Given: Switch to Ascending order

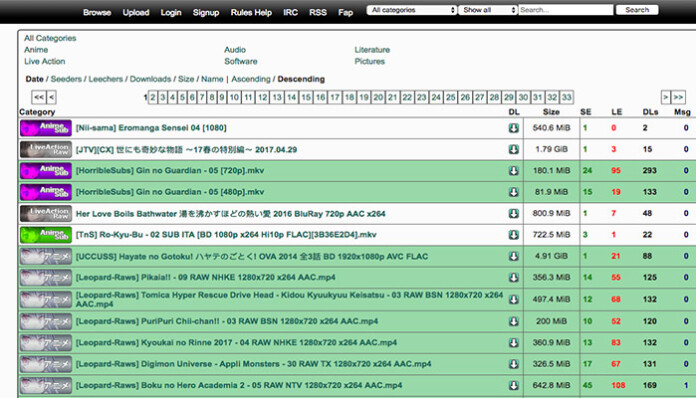Looking at the screenshot, I should coord(251,79).
